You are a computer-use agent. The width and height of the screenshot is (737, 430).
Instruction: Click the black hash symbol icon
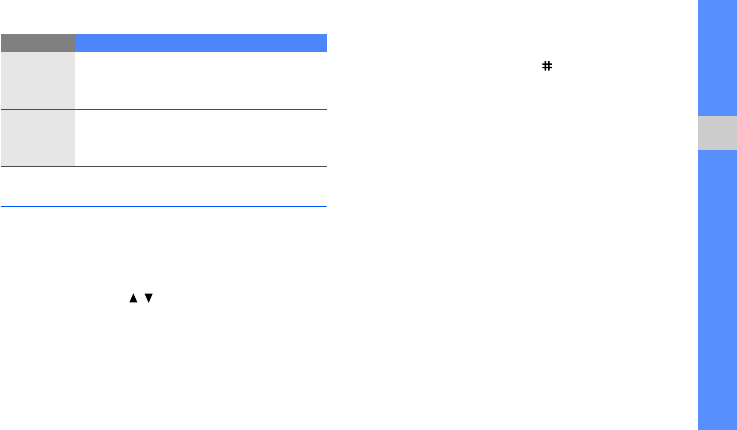click(547, 66)
